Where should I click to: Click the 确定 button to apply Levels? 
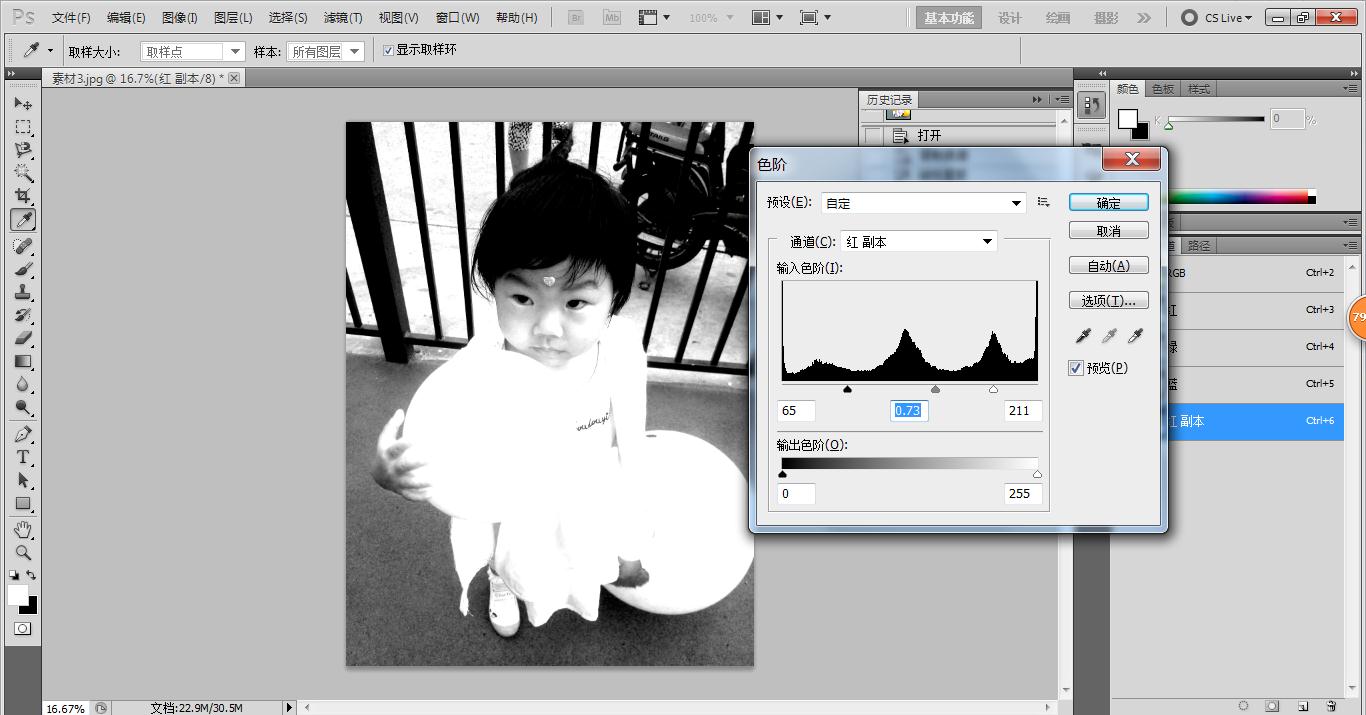click(x=1107, y=201)
